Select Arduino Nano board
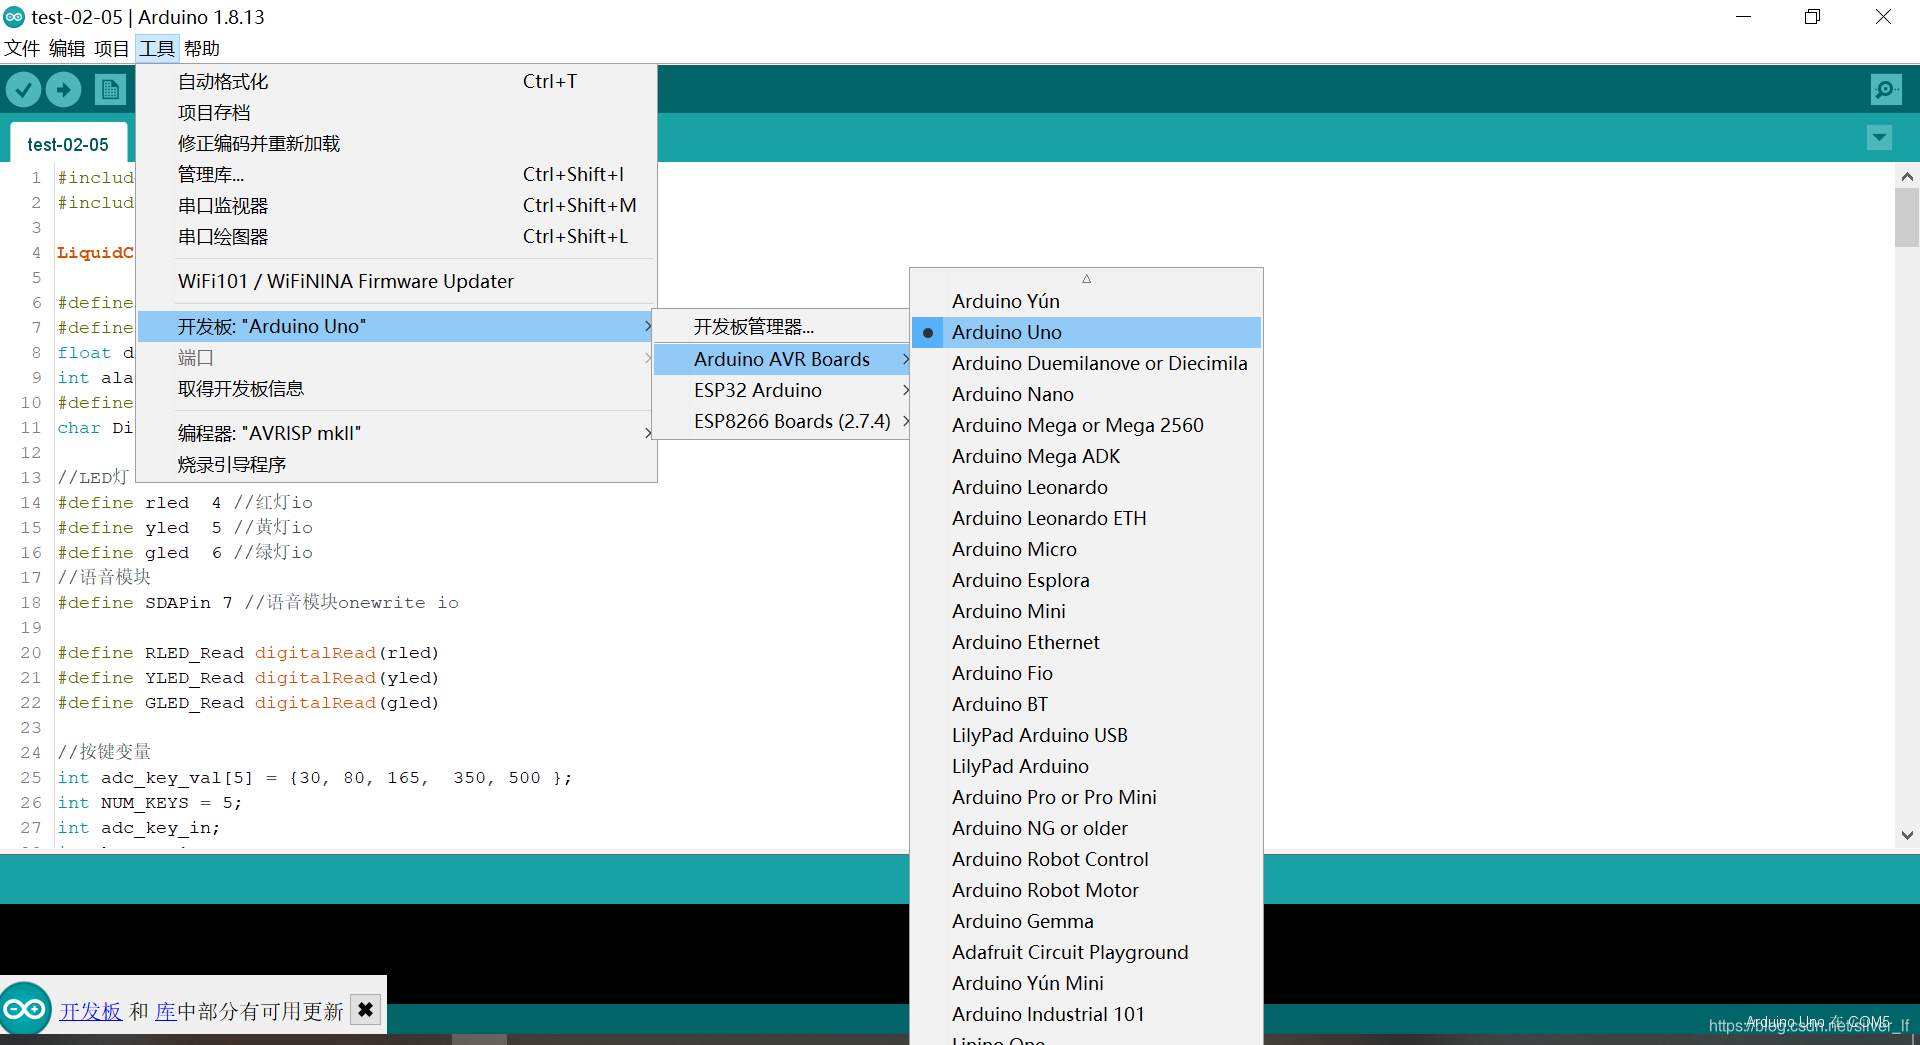 click(x=1086, y=394)
